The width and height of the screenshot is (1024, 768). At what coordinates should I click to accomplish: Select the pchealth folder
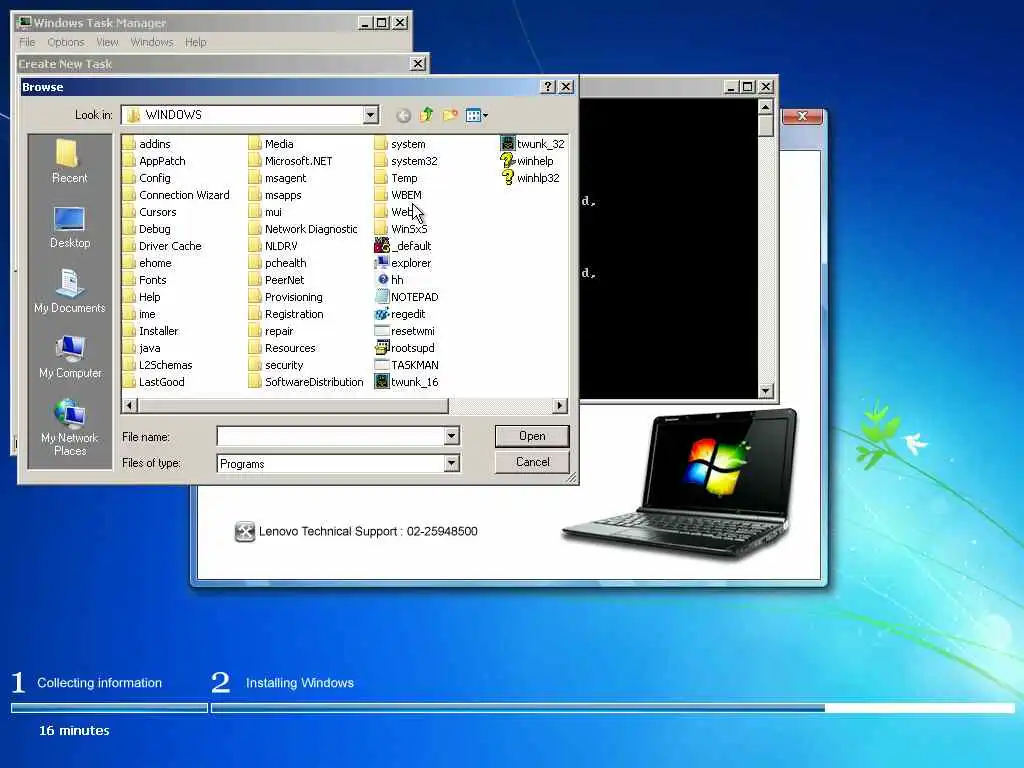[x=278, y=263]
